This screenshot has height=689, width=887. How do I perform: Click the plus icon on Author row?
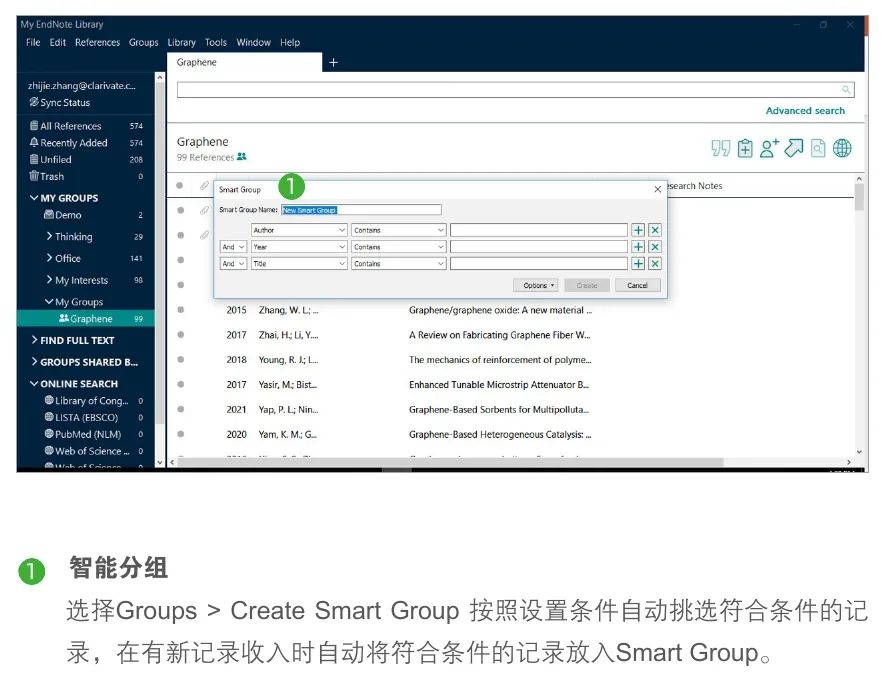click(638, 230)
